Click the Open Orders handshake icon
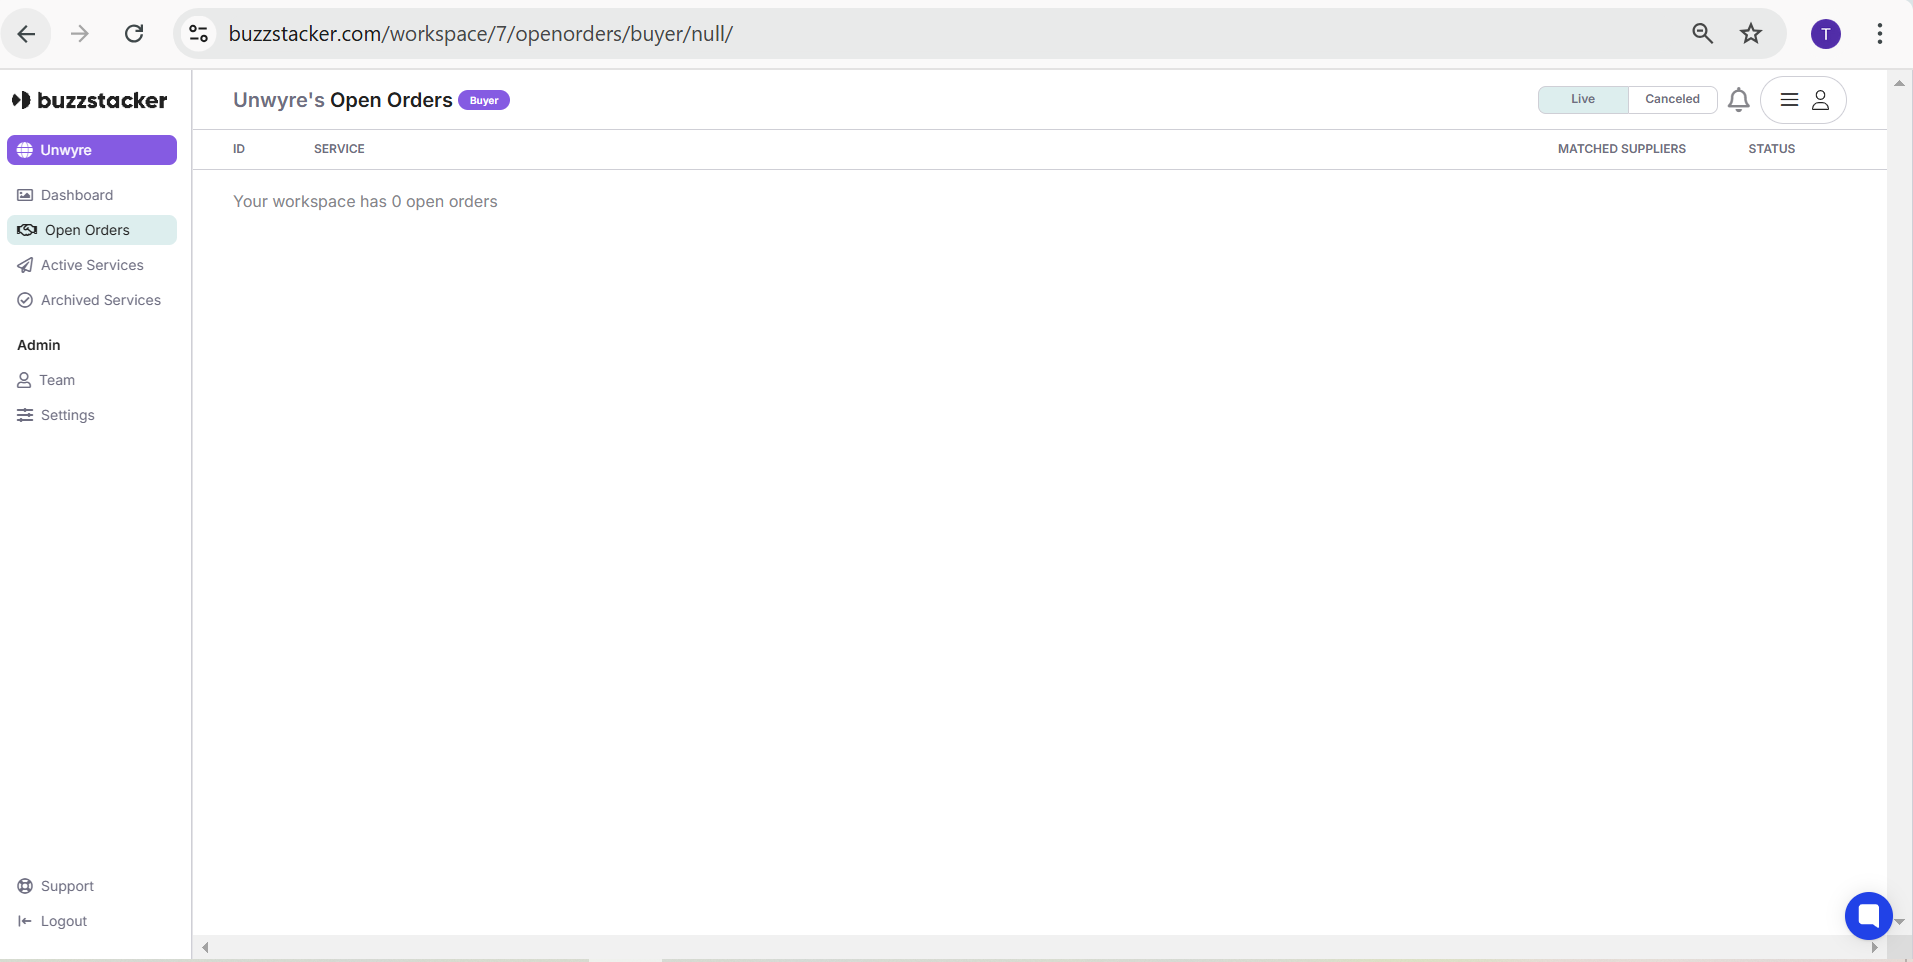 (27, 230)
